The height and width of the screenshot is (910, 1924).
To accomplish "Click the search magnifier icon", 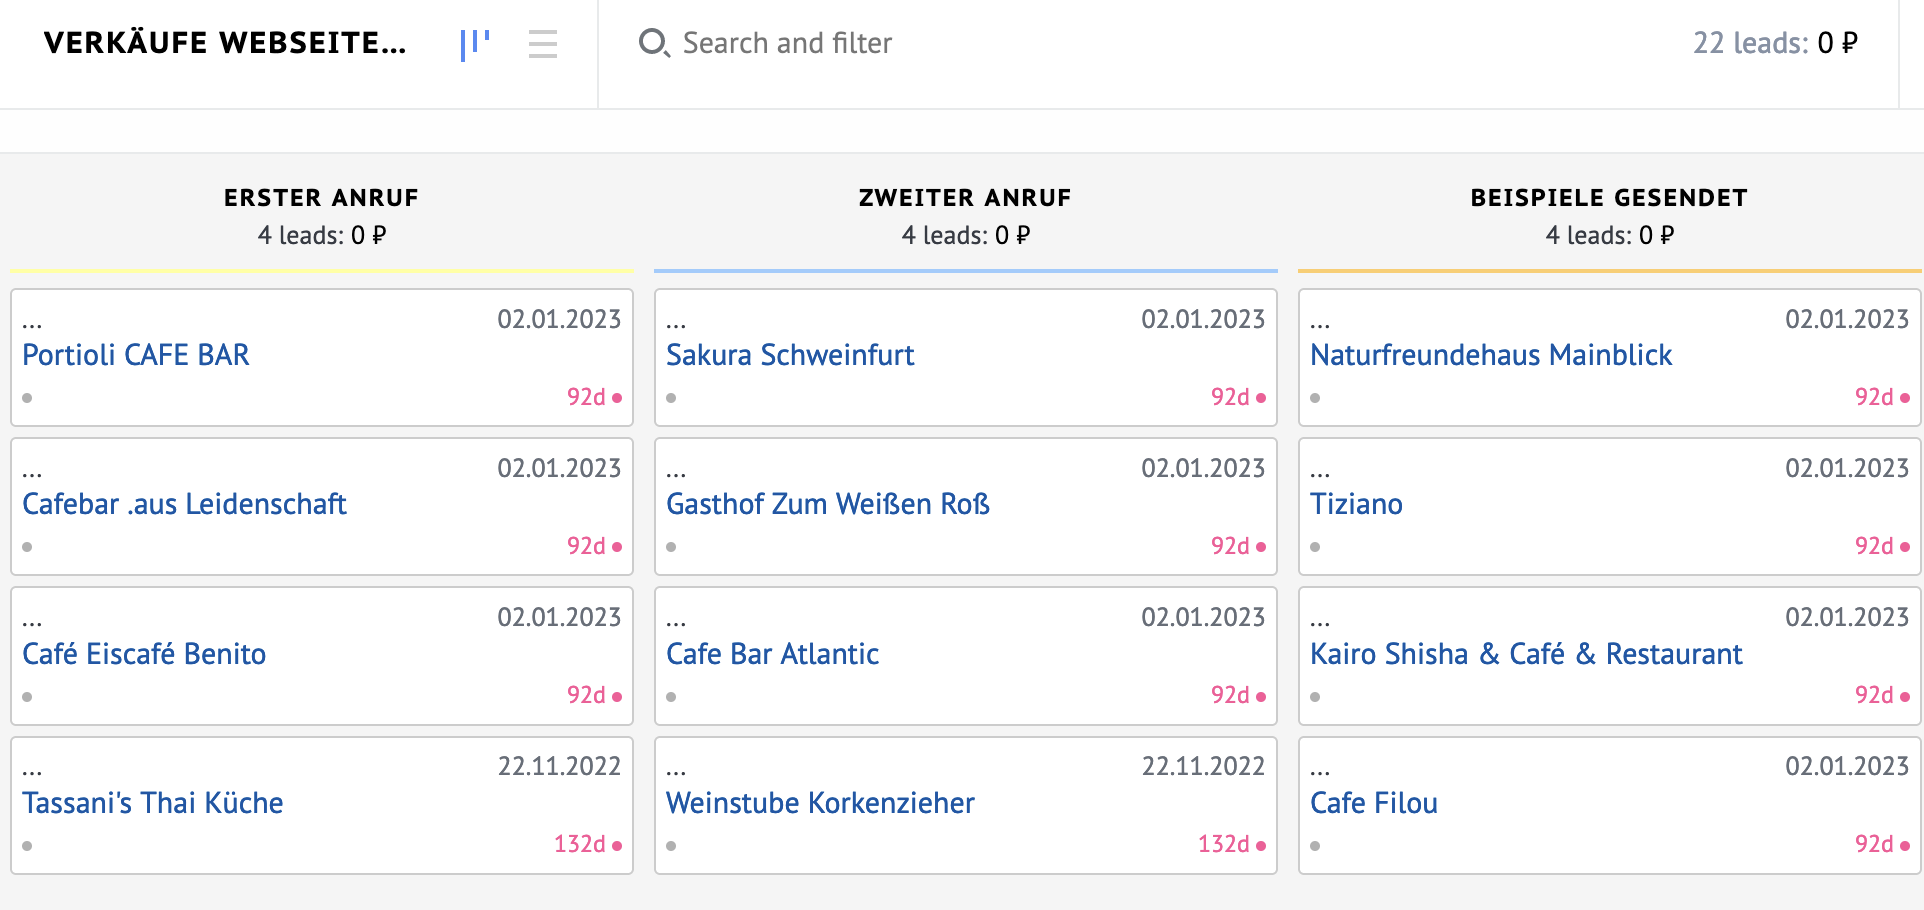I will click(x=653, y=43).
